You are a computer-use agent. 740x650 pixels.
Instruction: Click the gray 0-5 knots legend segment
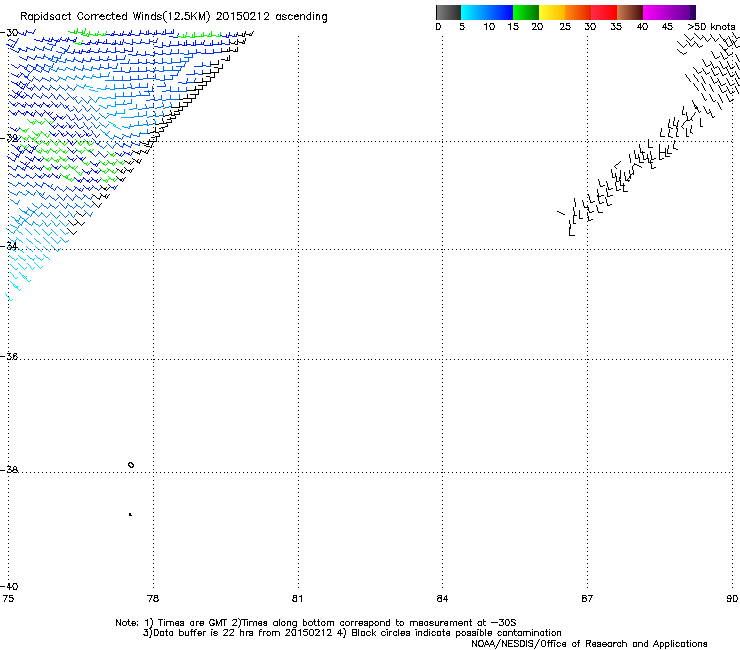coord(448,12)
